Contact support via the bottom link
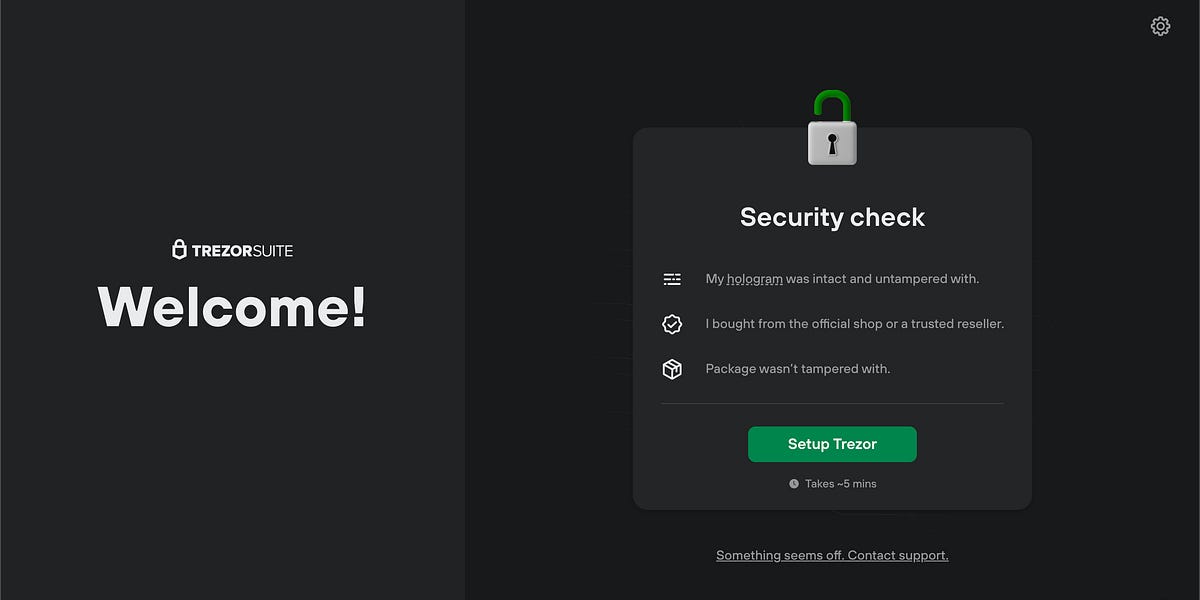Screen dimensions: 1200x600 click(897, 555)
